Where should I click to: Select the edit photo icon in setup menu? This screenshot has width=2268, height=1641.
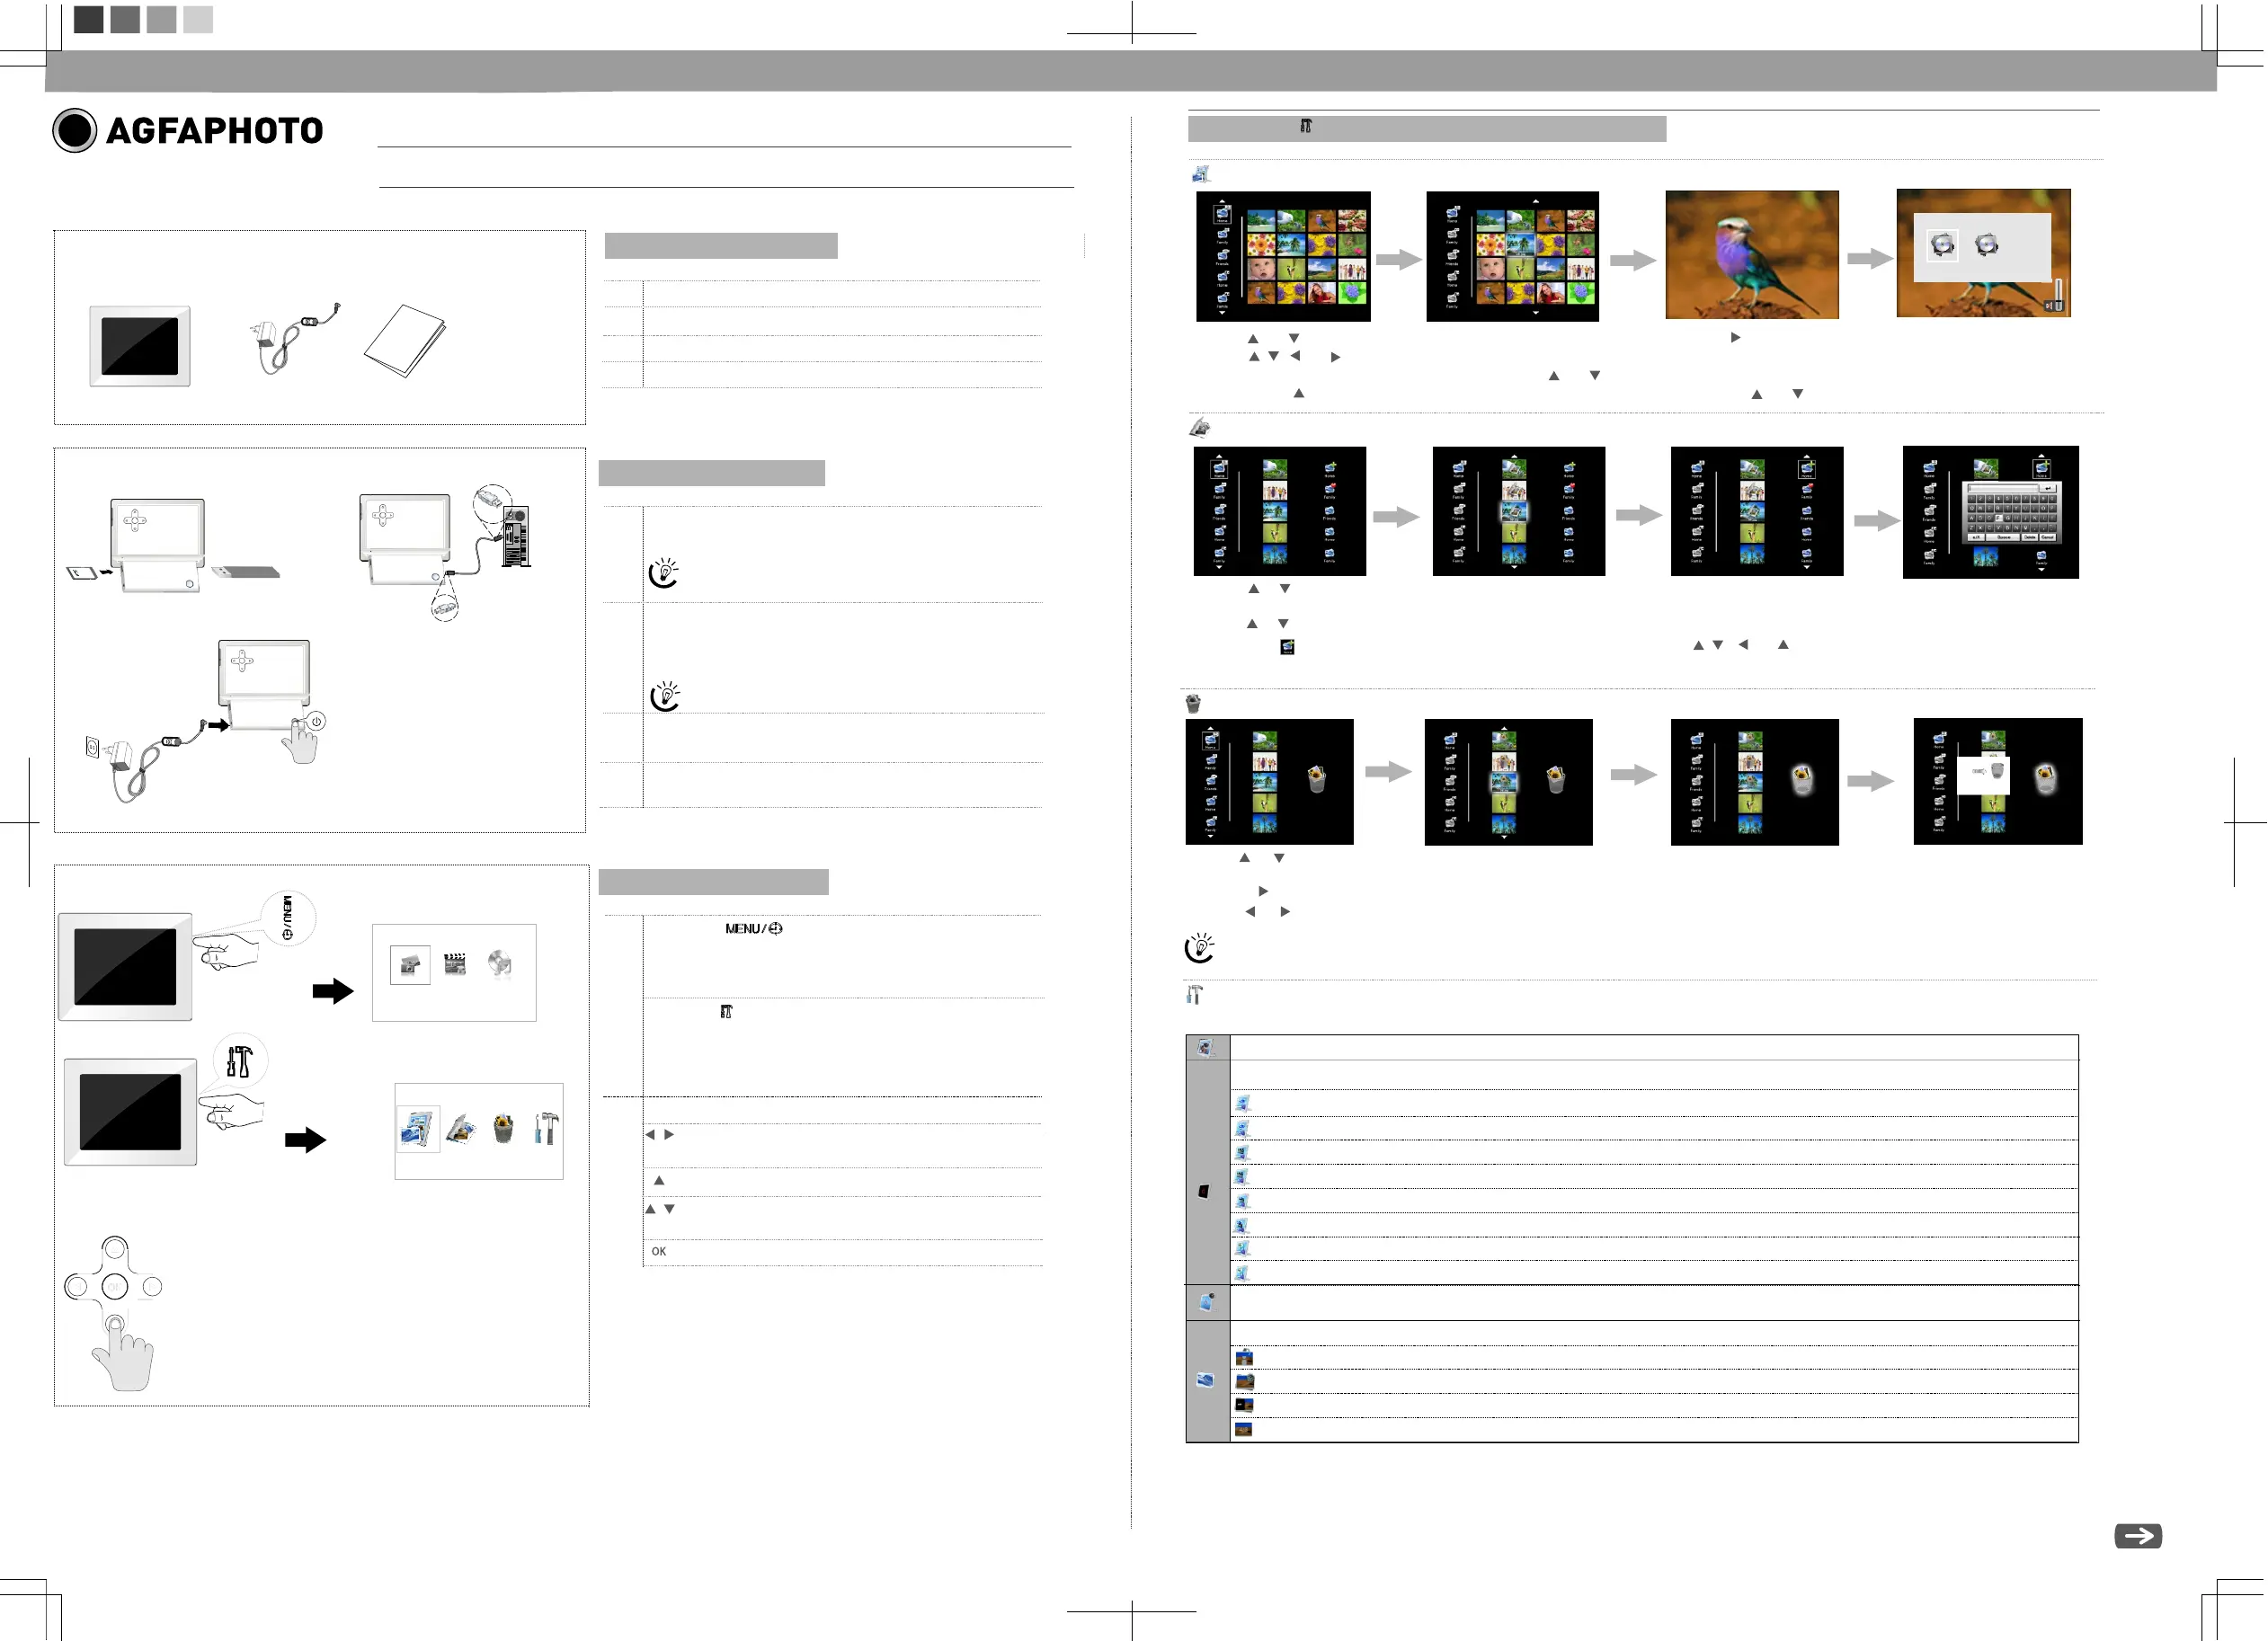(461, 1129)
